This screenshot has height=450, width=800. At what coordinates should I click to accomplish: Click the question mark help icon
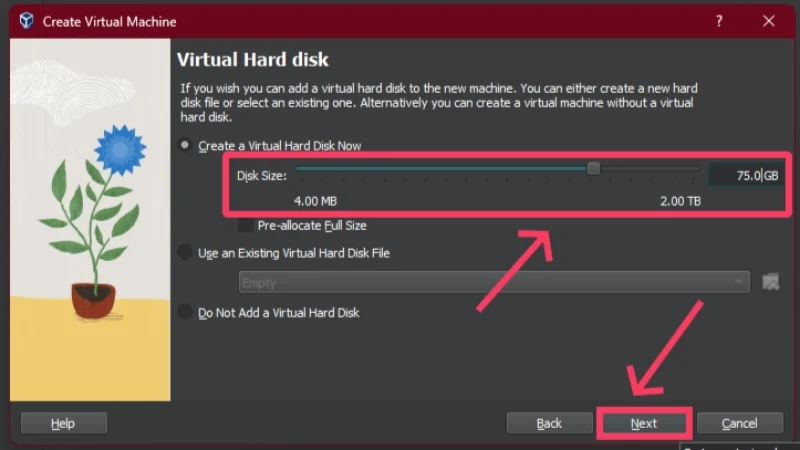(x=719, y=21)
